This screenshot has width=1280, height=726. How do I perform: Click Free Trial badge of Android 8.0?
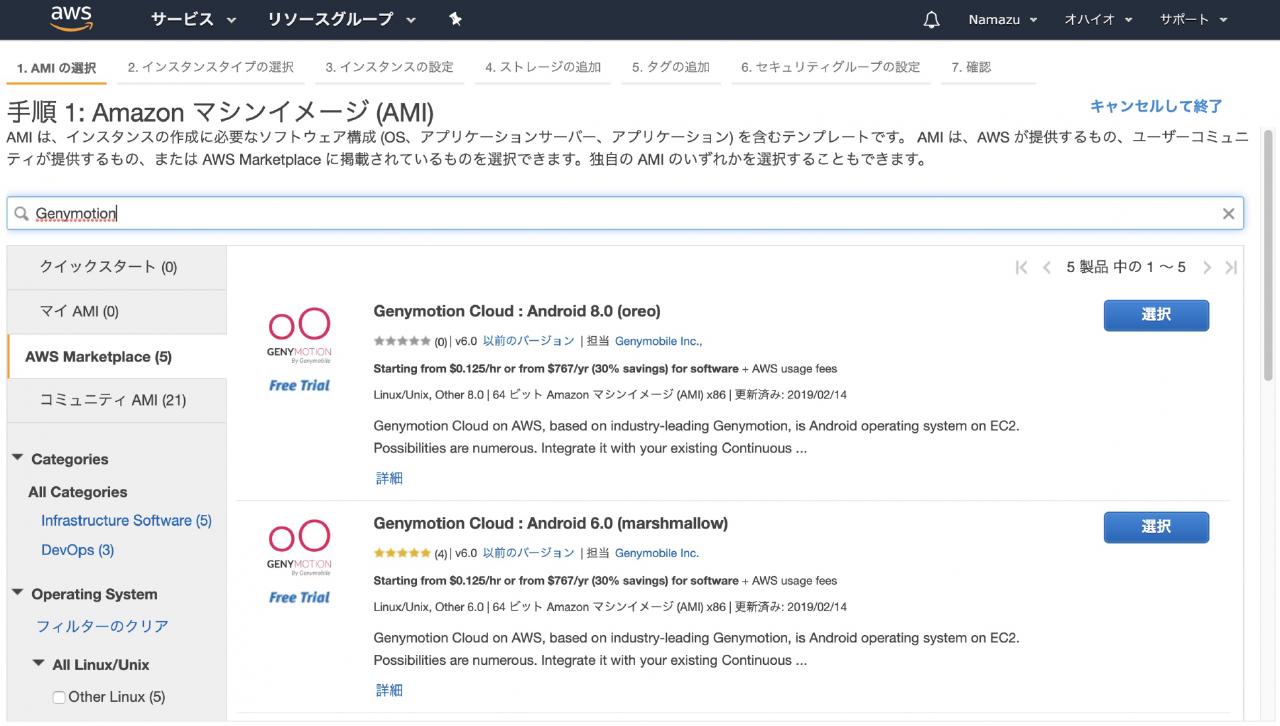pos(299,385)
